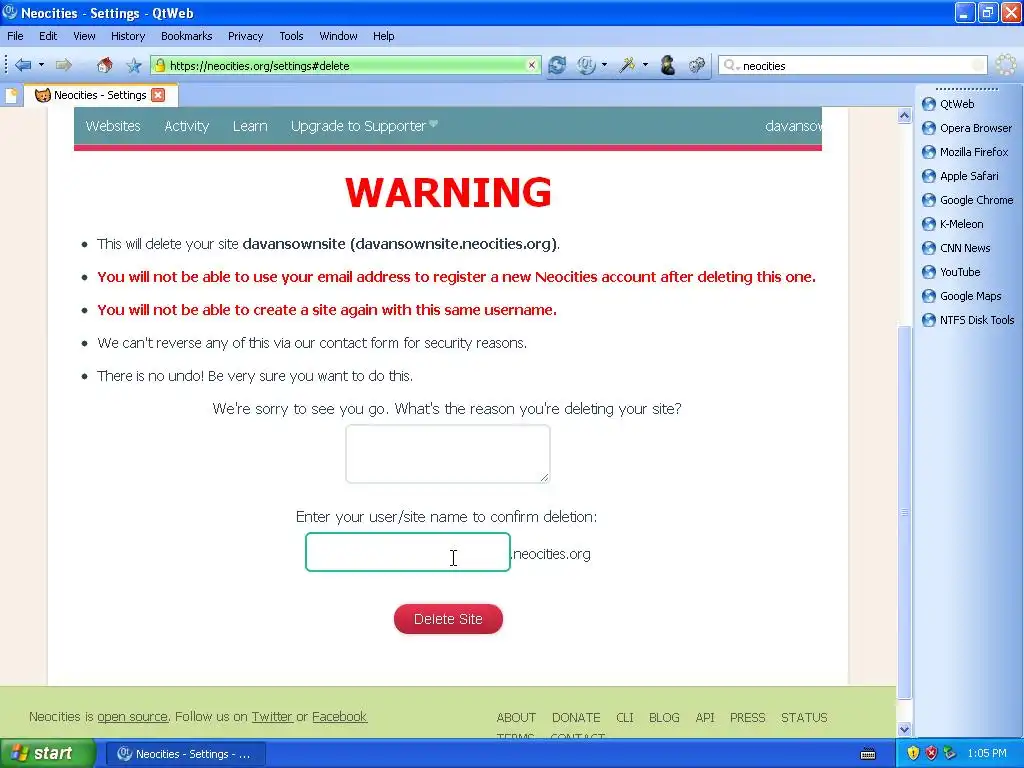
Task: Click the on-screen keyboard taskbar icon
Action: pos(868,754)
